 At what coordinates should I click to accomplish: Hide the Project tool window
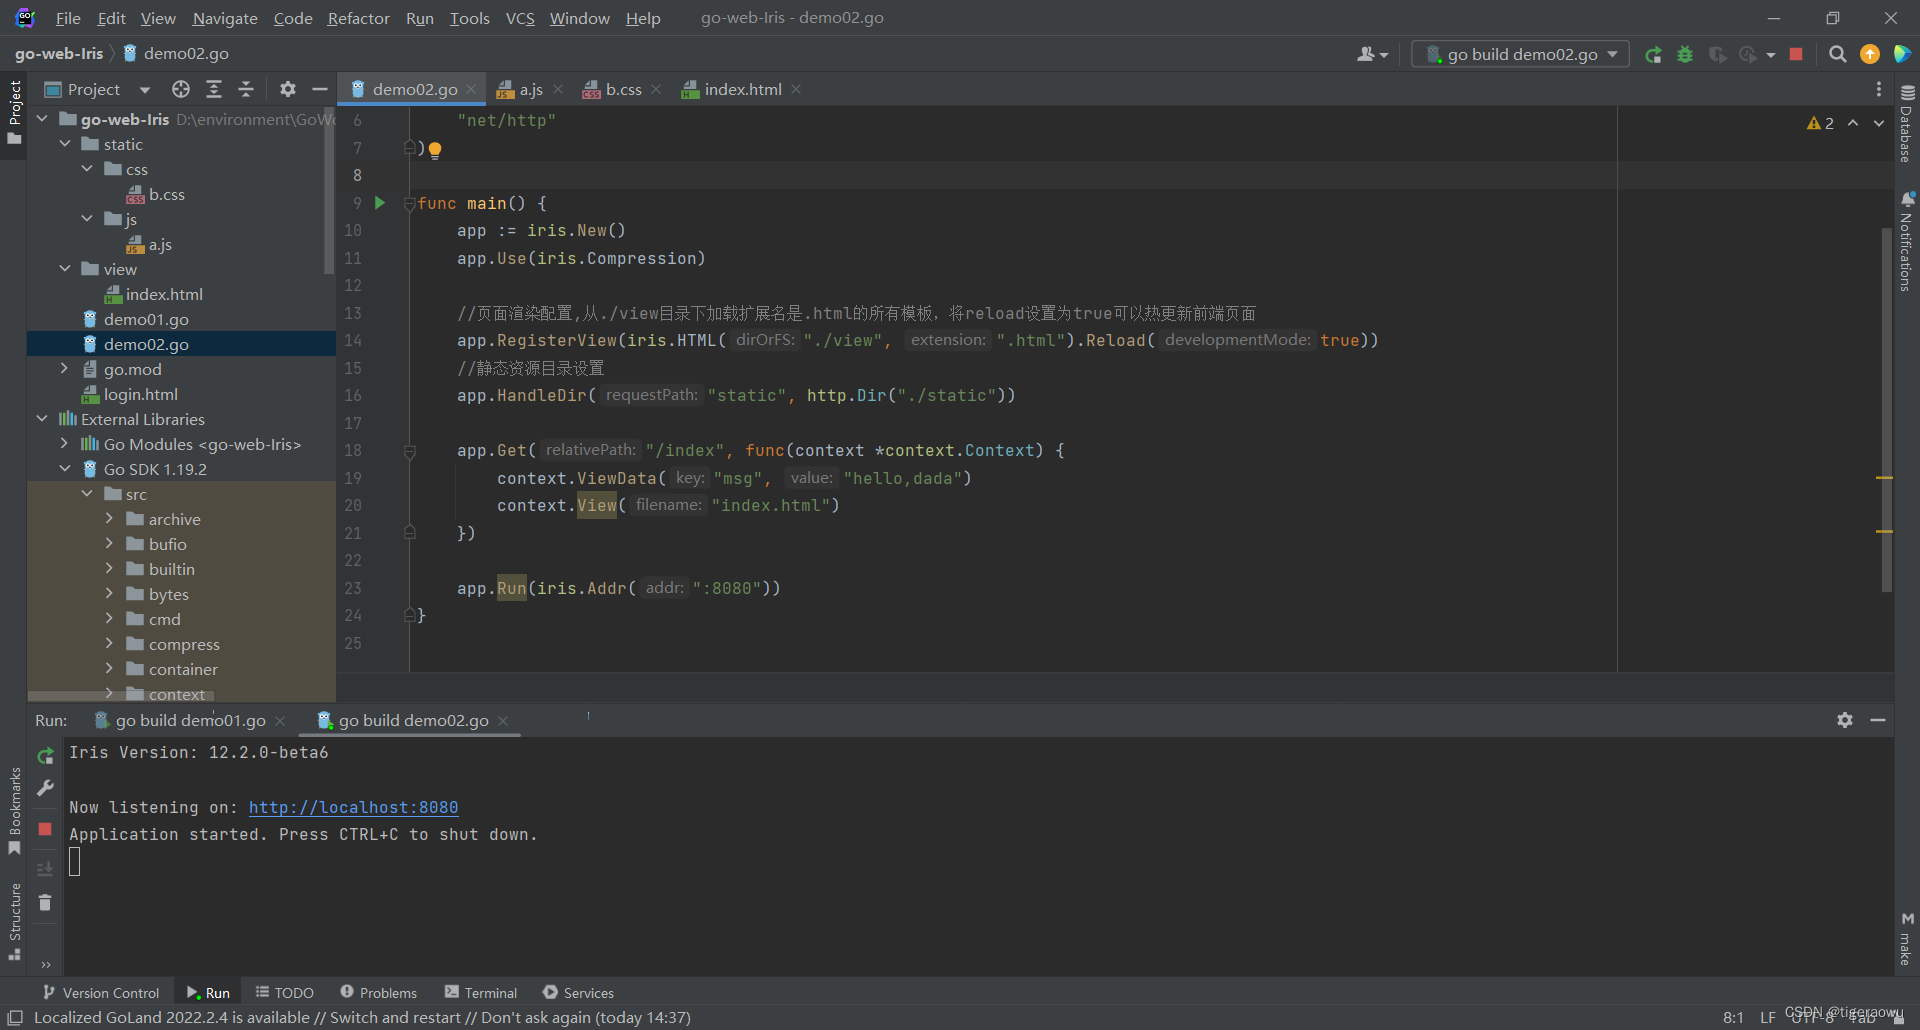point(320,89)
